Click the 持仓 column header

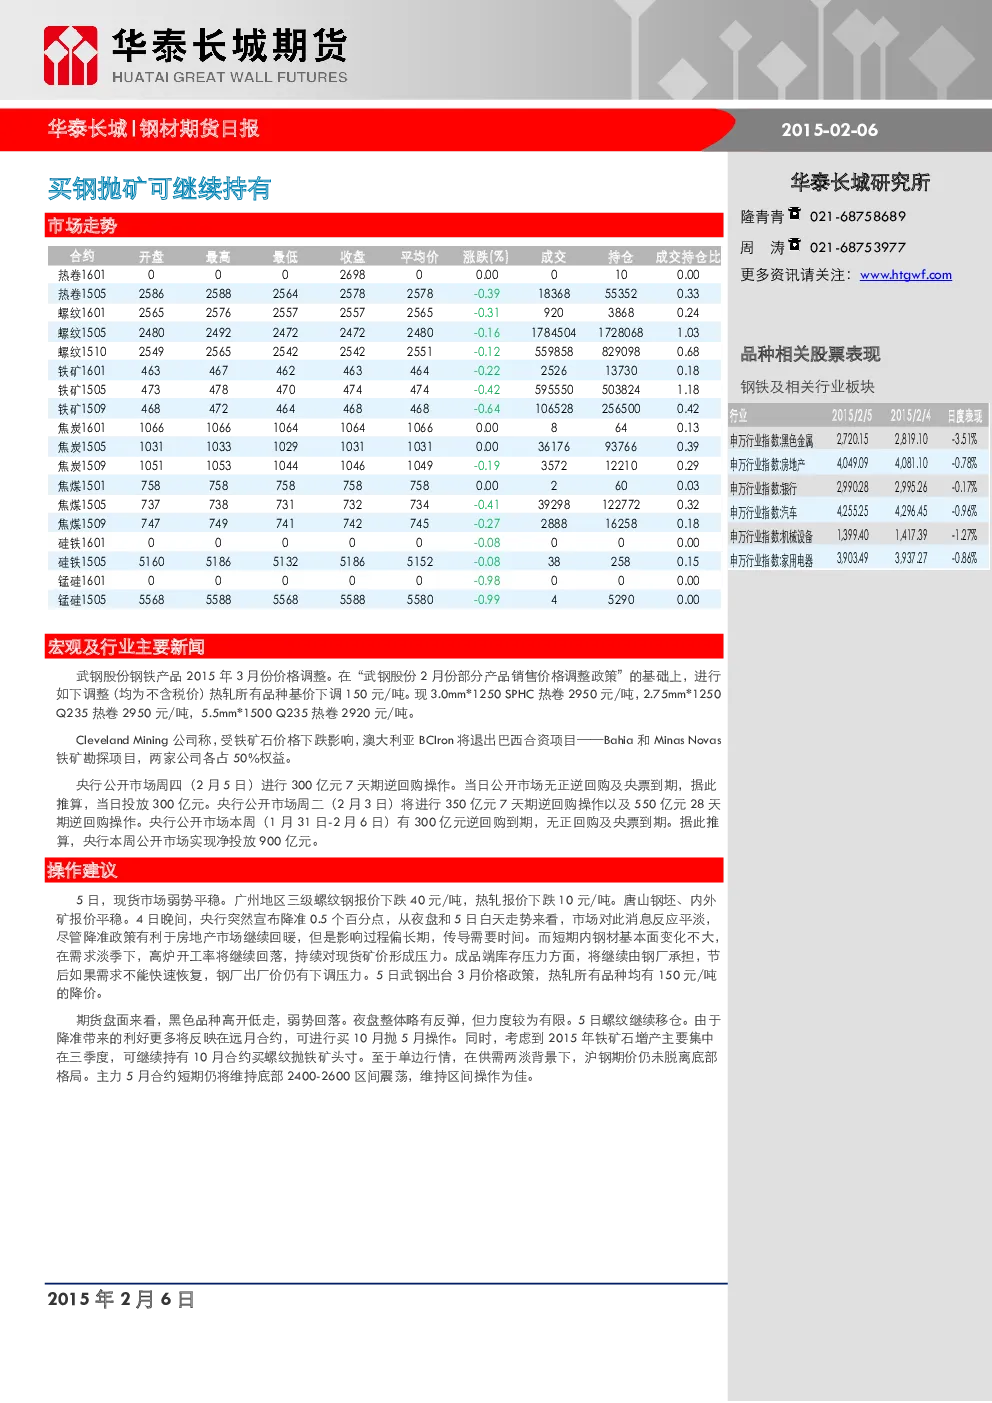click(x=620, y=257)
